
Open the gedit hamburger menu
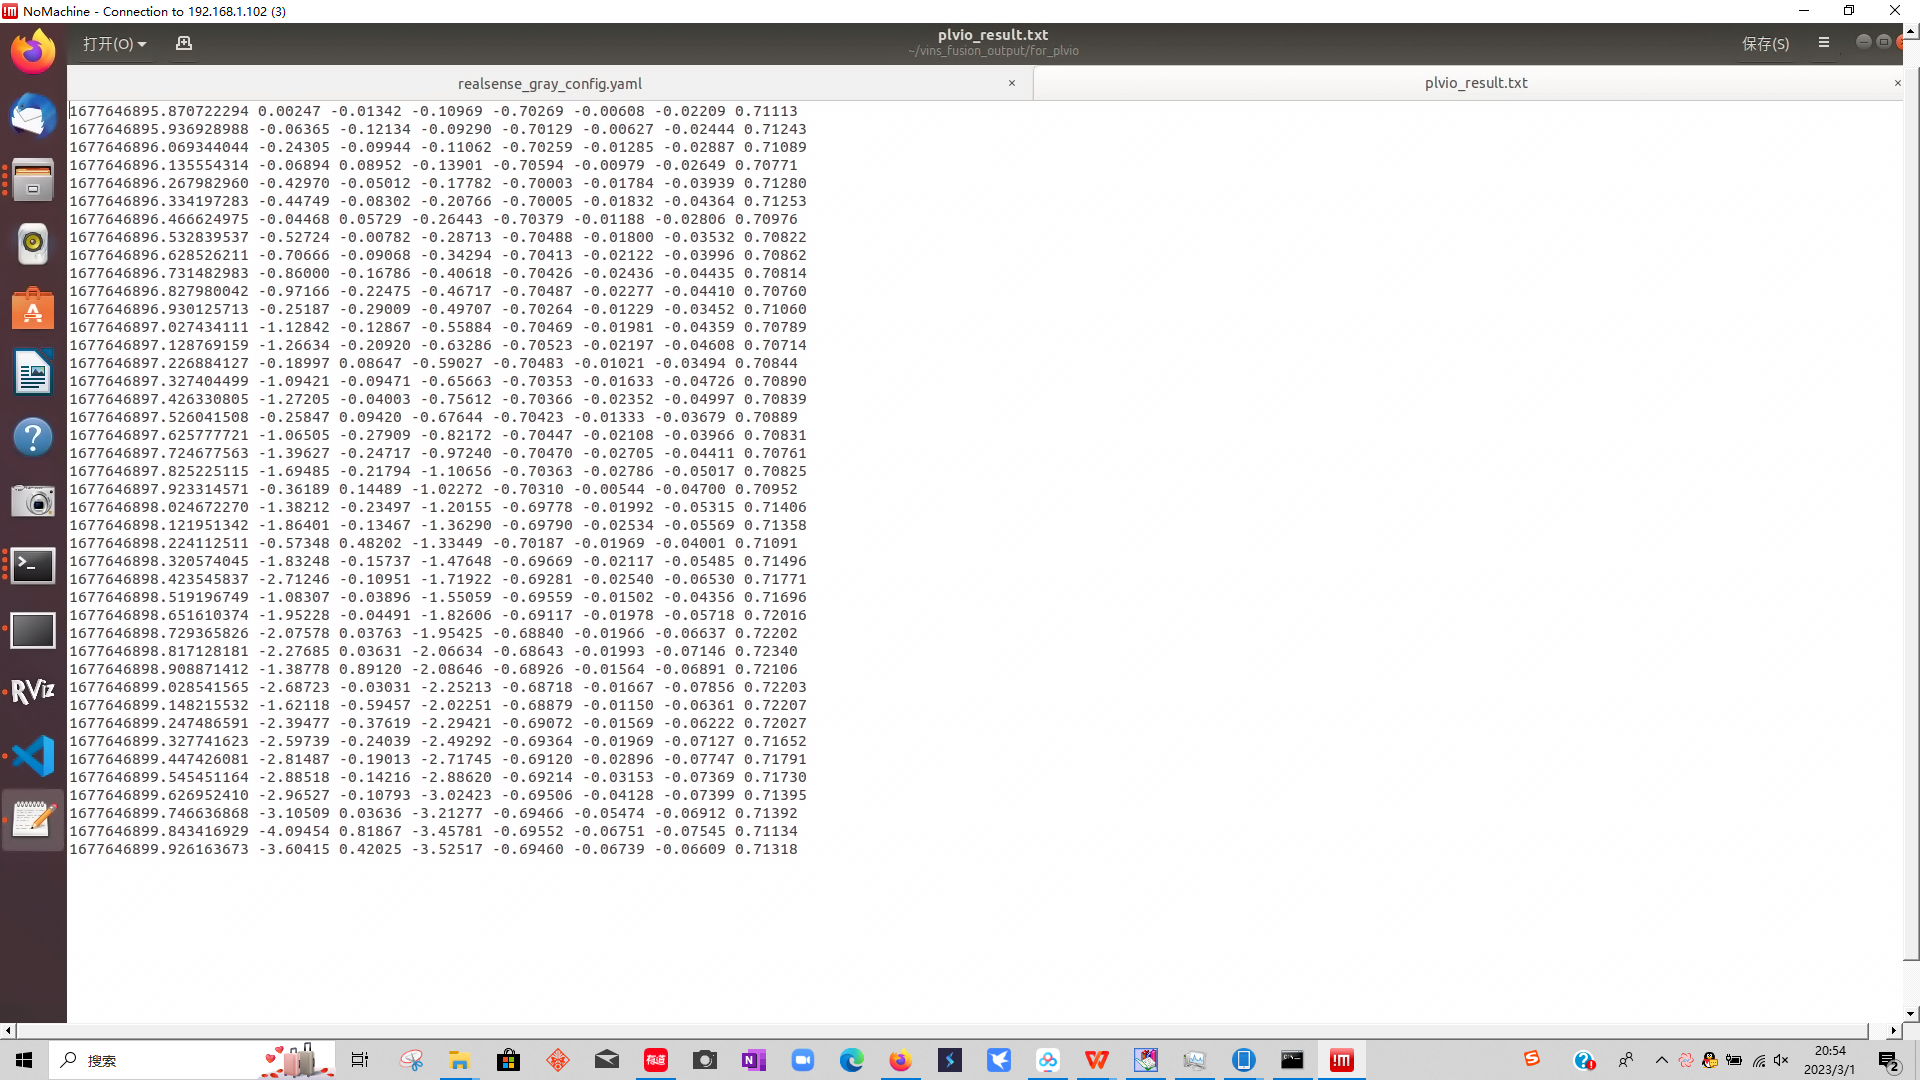(x=1823, y=43)
